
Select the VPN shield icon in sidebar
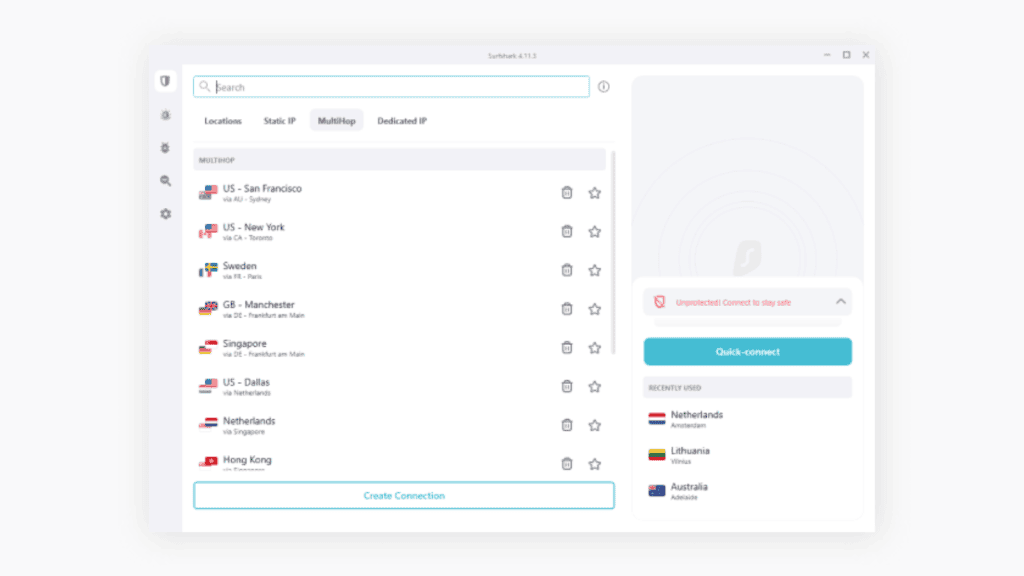(165, 81)
